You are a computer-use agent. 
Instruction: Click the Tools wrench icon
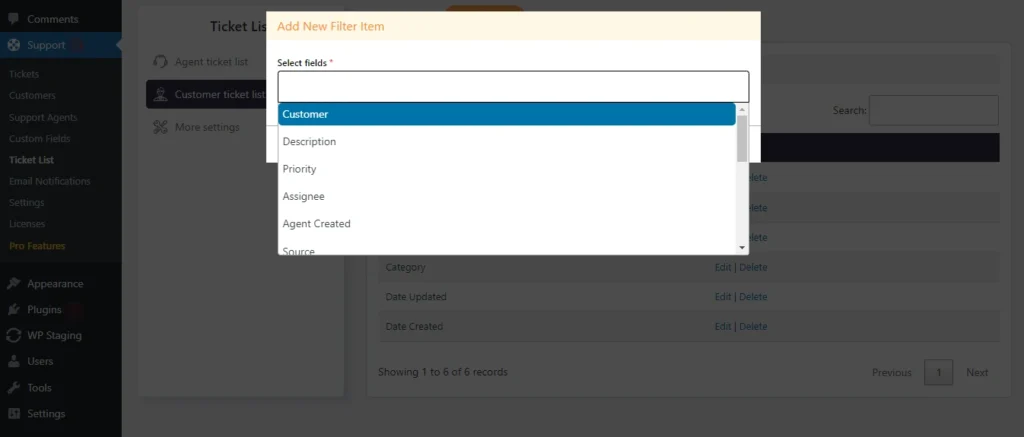coord(13,387)
